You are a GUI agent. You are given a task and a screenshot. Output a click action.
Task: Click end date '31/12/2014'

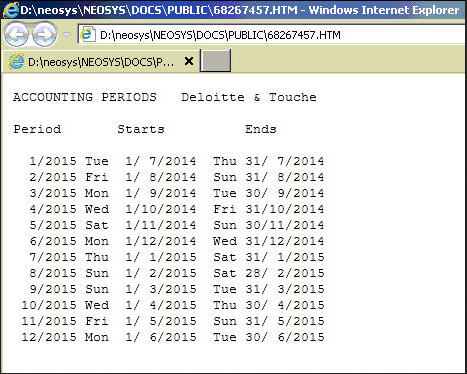pyautogui.click(x=285, y=241)
